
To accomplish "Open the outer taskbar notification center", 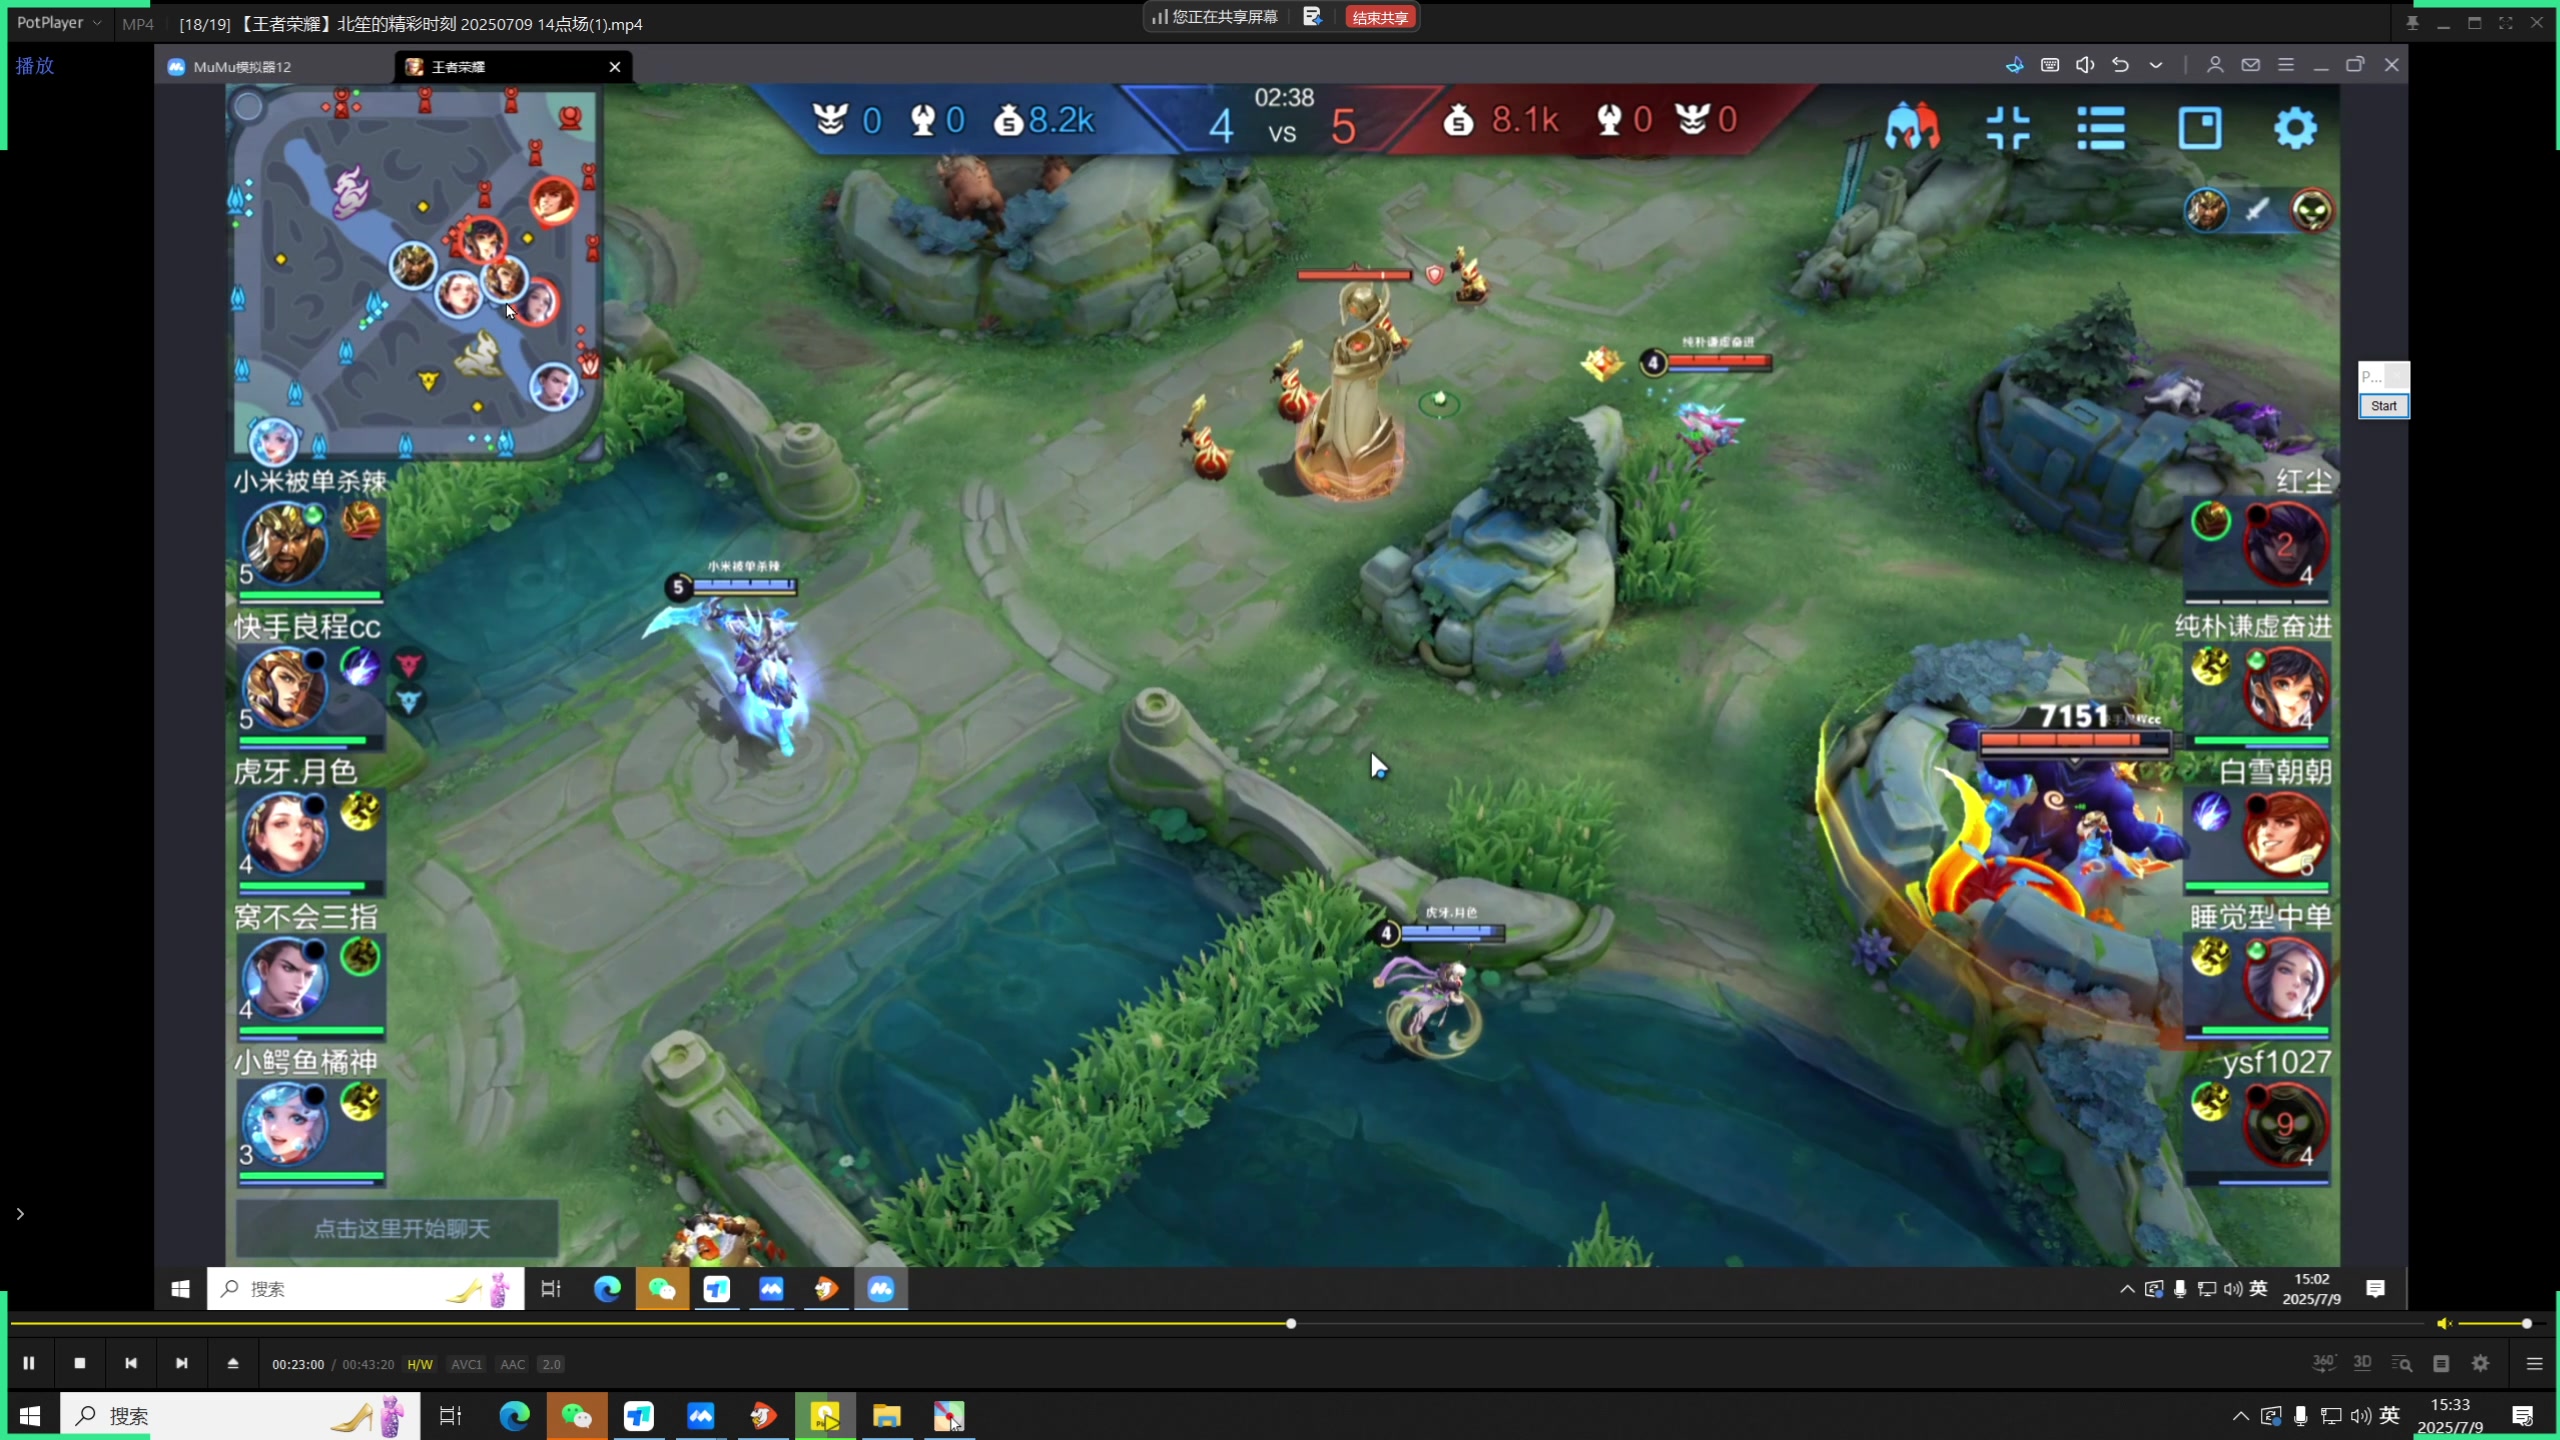I will (x=2522, y=1416).
